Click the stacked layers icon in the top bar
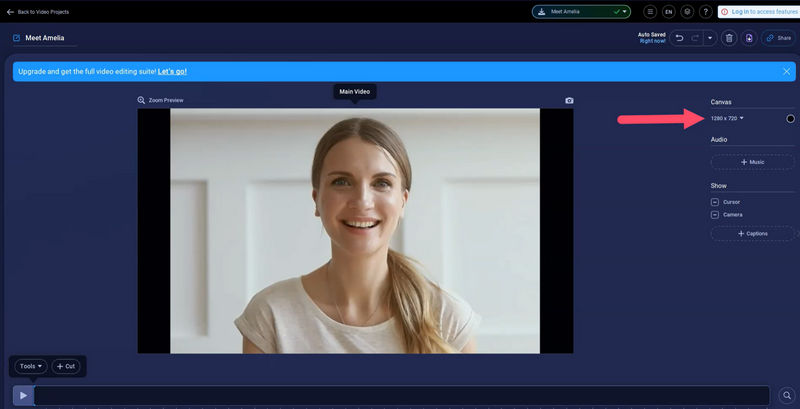 [687, 12]
